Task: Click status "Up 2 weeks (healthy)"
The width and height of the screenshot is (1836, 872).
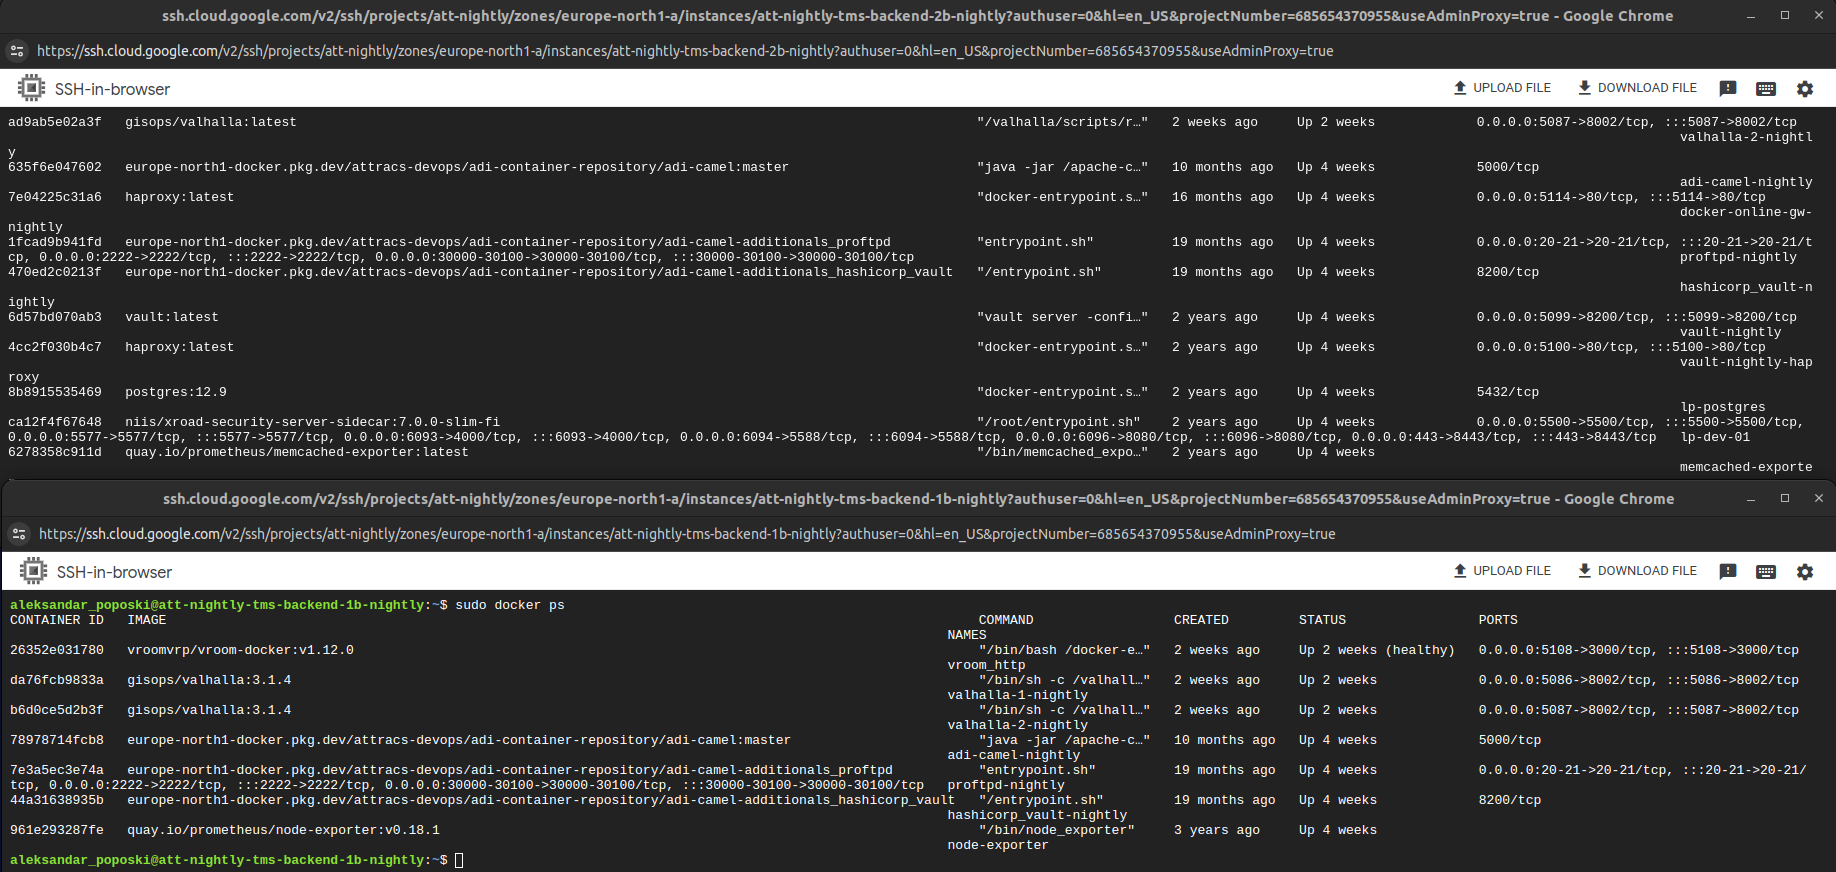Action: pos(1377,650)
